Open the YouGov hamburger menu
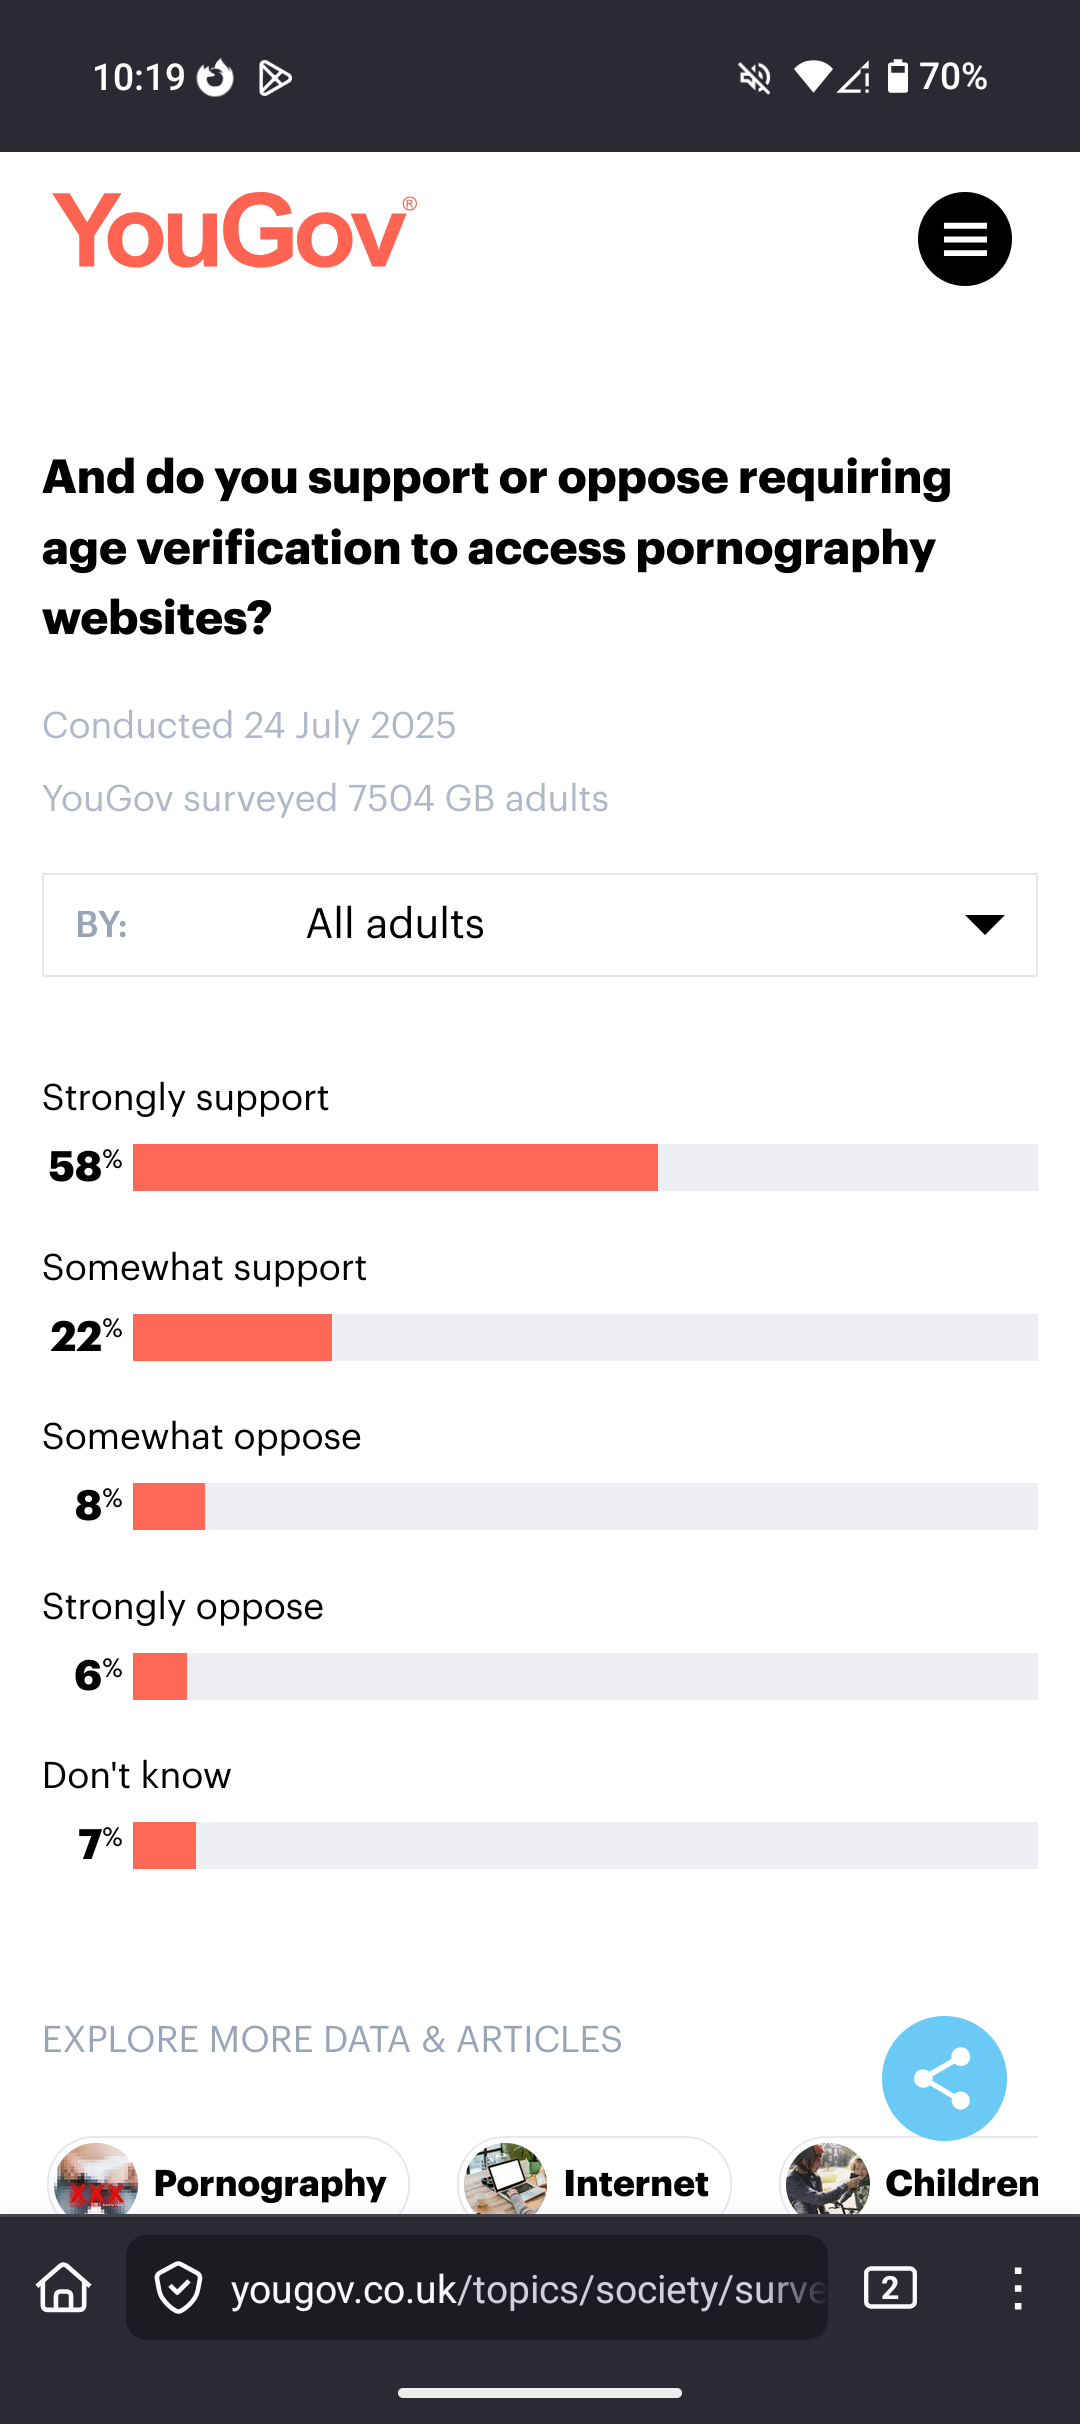Image resolution: width=1080 pixels, height=2424 pixels. [964, 239]
